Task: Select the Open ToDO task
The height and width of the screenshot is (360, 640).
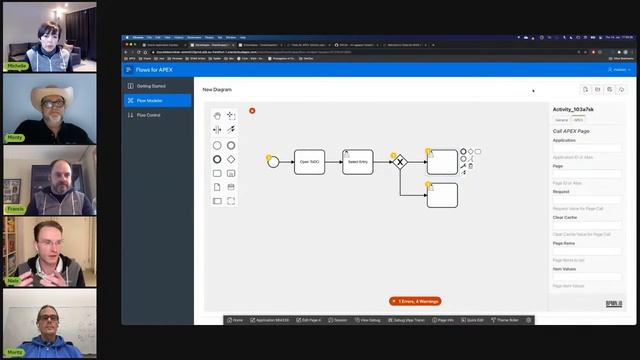Action: (309, 162)
